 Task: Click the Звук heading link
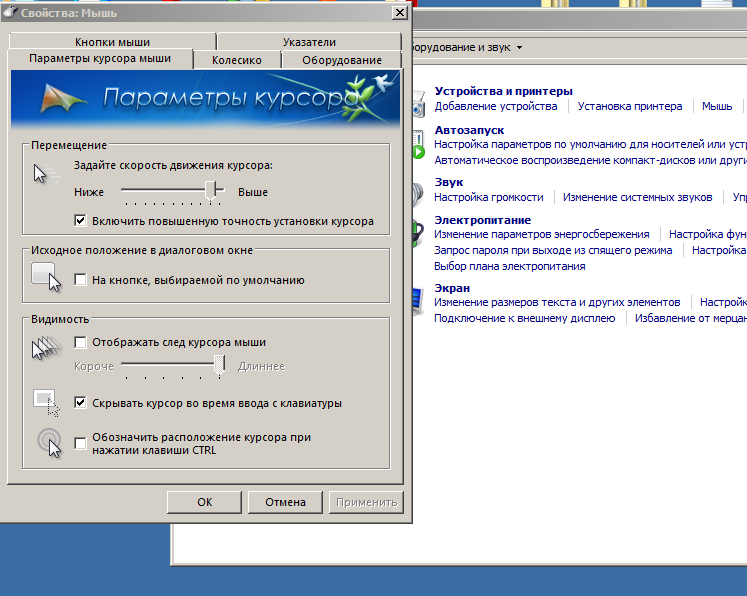(449, 182)
